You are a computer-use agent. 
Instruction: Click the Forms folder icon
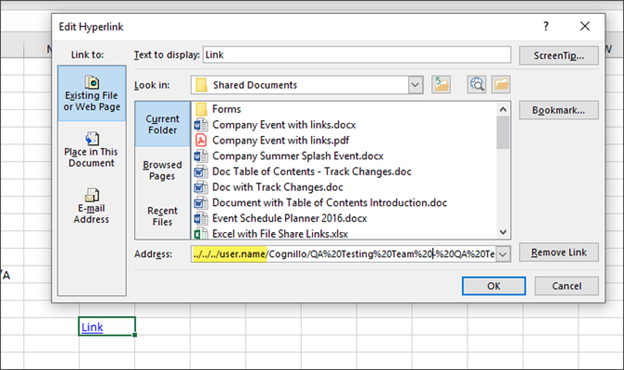click(x=201, y=109)
